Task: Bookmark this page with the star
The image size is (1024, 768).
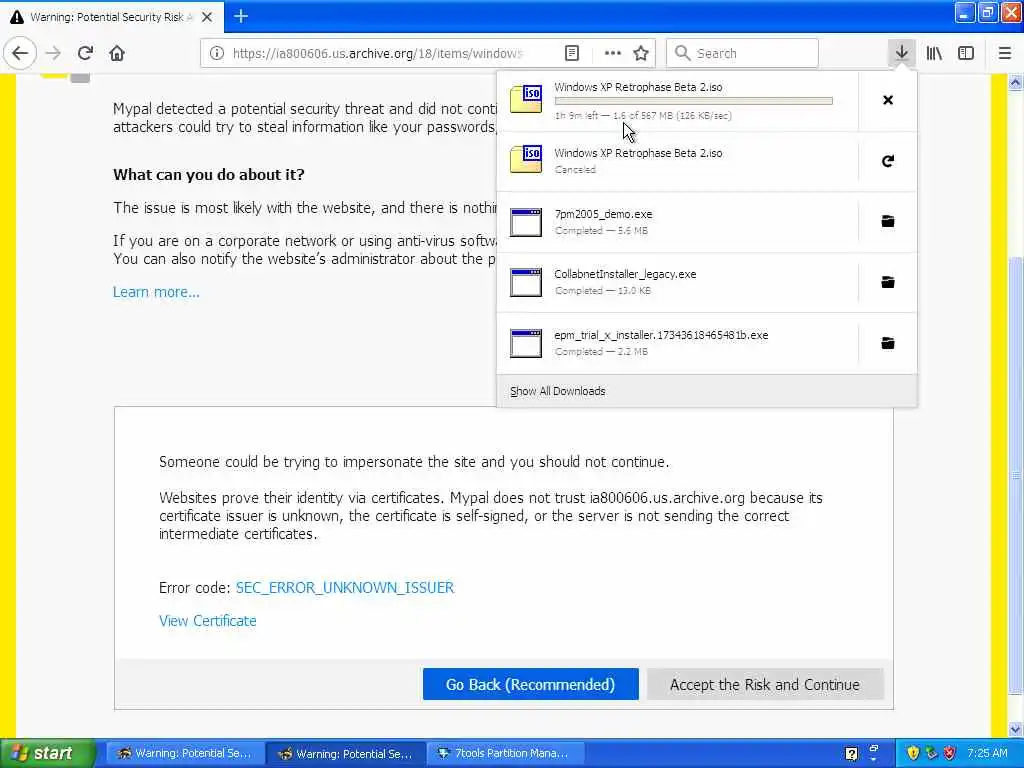Action: tap(641, 53)
